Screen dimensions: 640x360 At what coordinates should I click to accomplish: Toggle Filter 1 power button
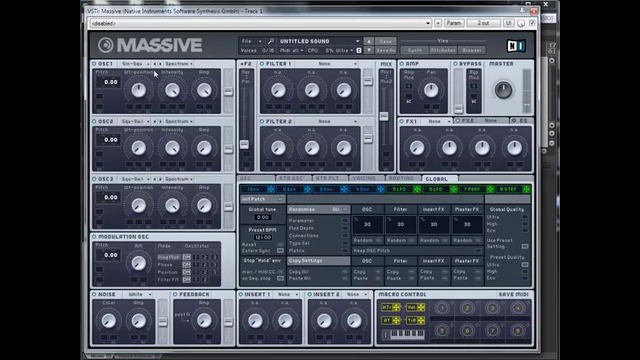(x=262, y=64)
